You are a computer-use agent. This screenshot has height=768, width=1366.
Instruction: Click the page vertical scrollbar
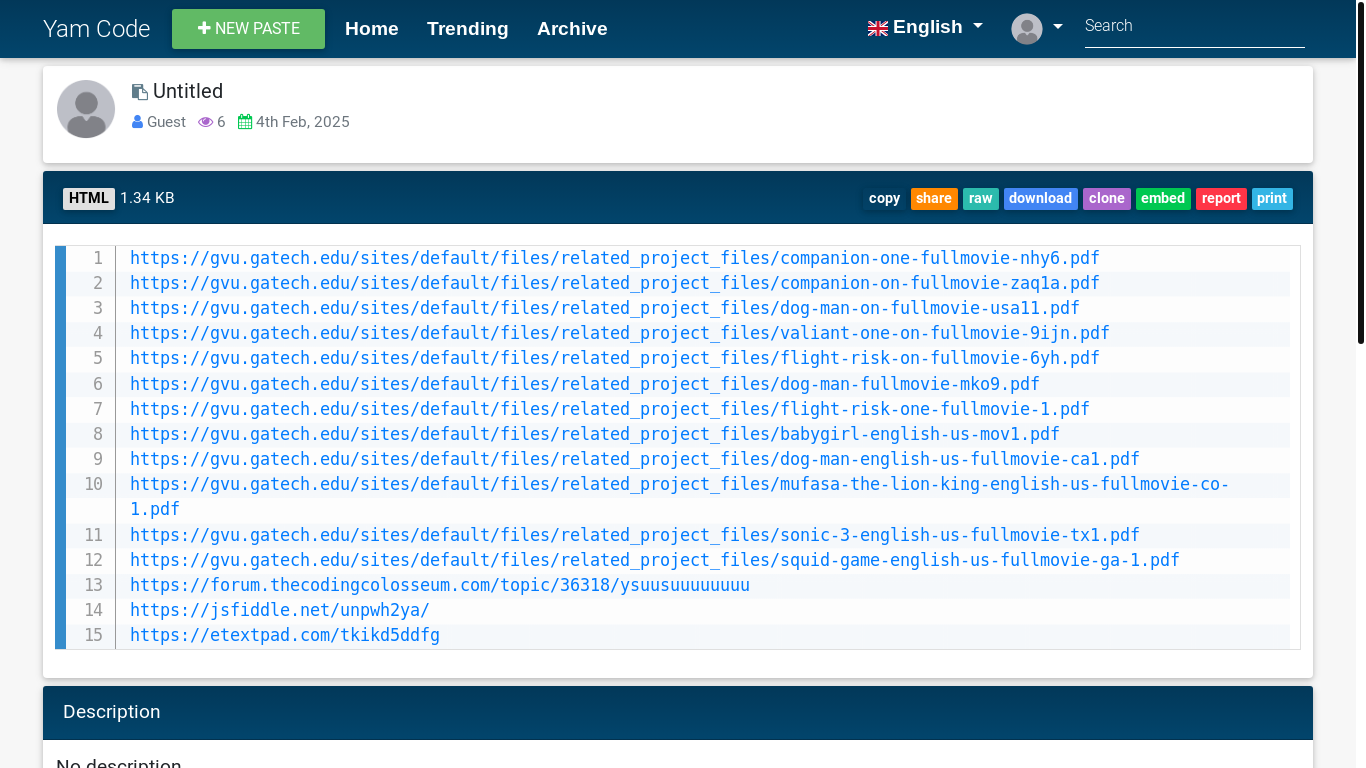click(x=1361, y=172)
